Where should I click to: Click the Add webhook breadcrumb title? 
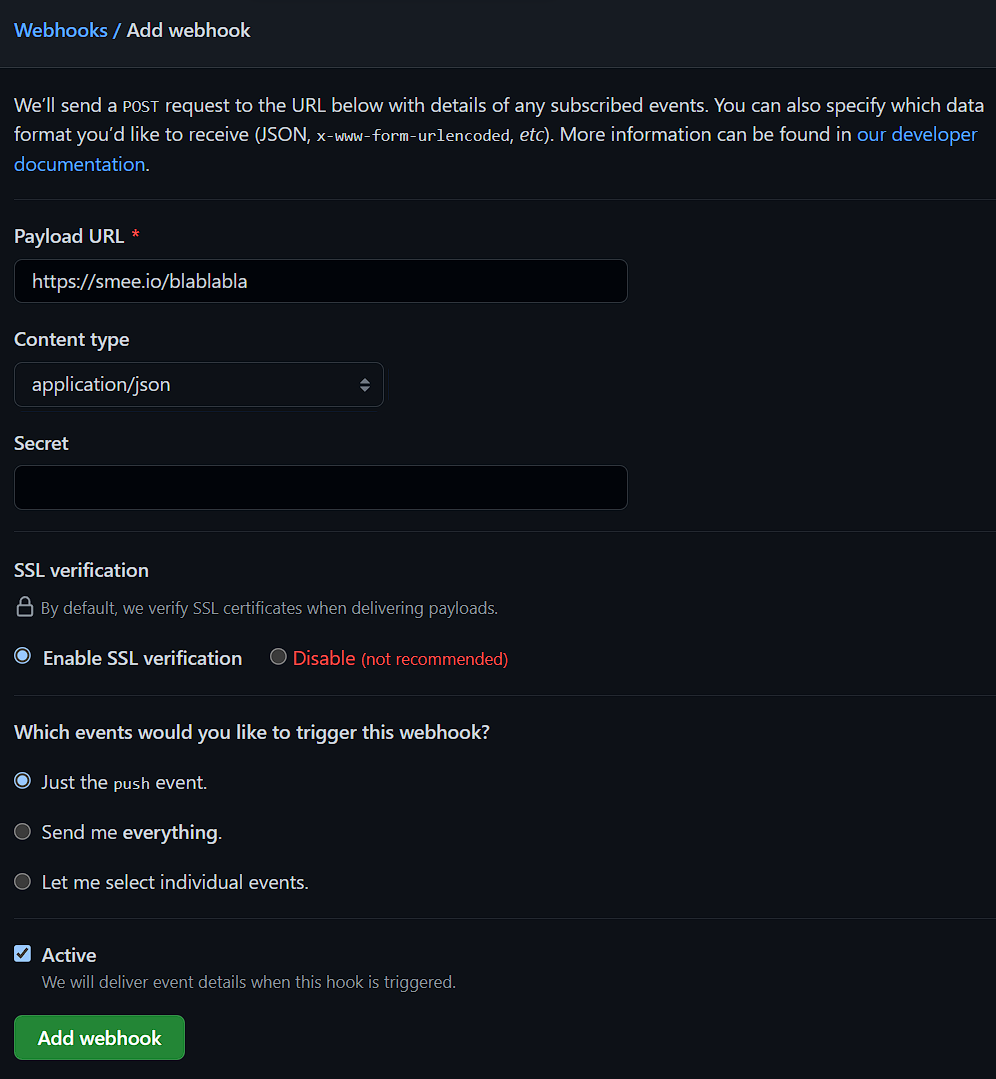188,30
